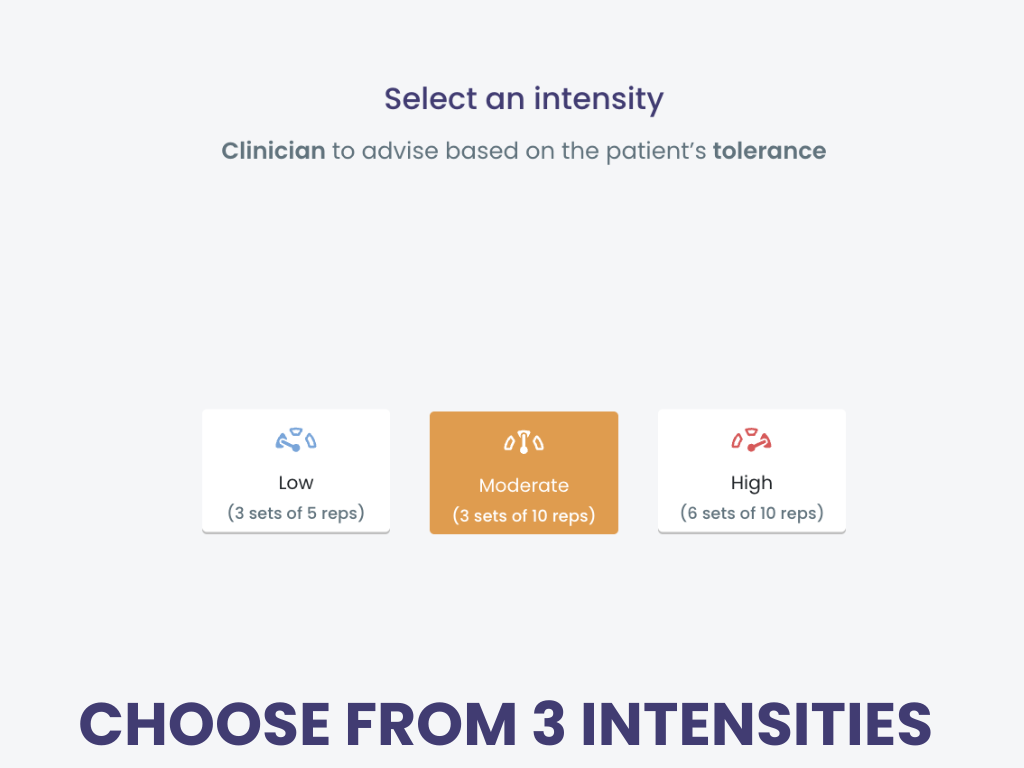Click the "High" label text

751,482
